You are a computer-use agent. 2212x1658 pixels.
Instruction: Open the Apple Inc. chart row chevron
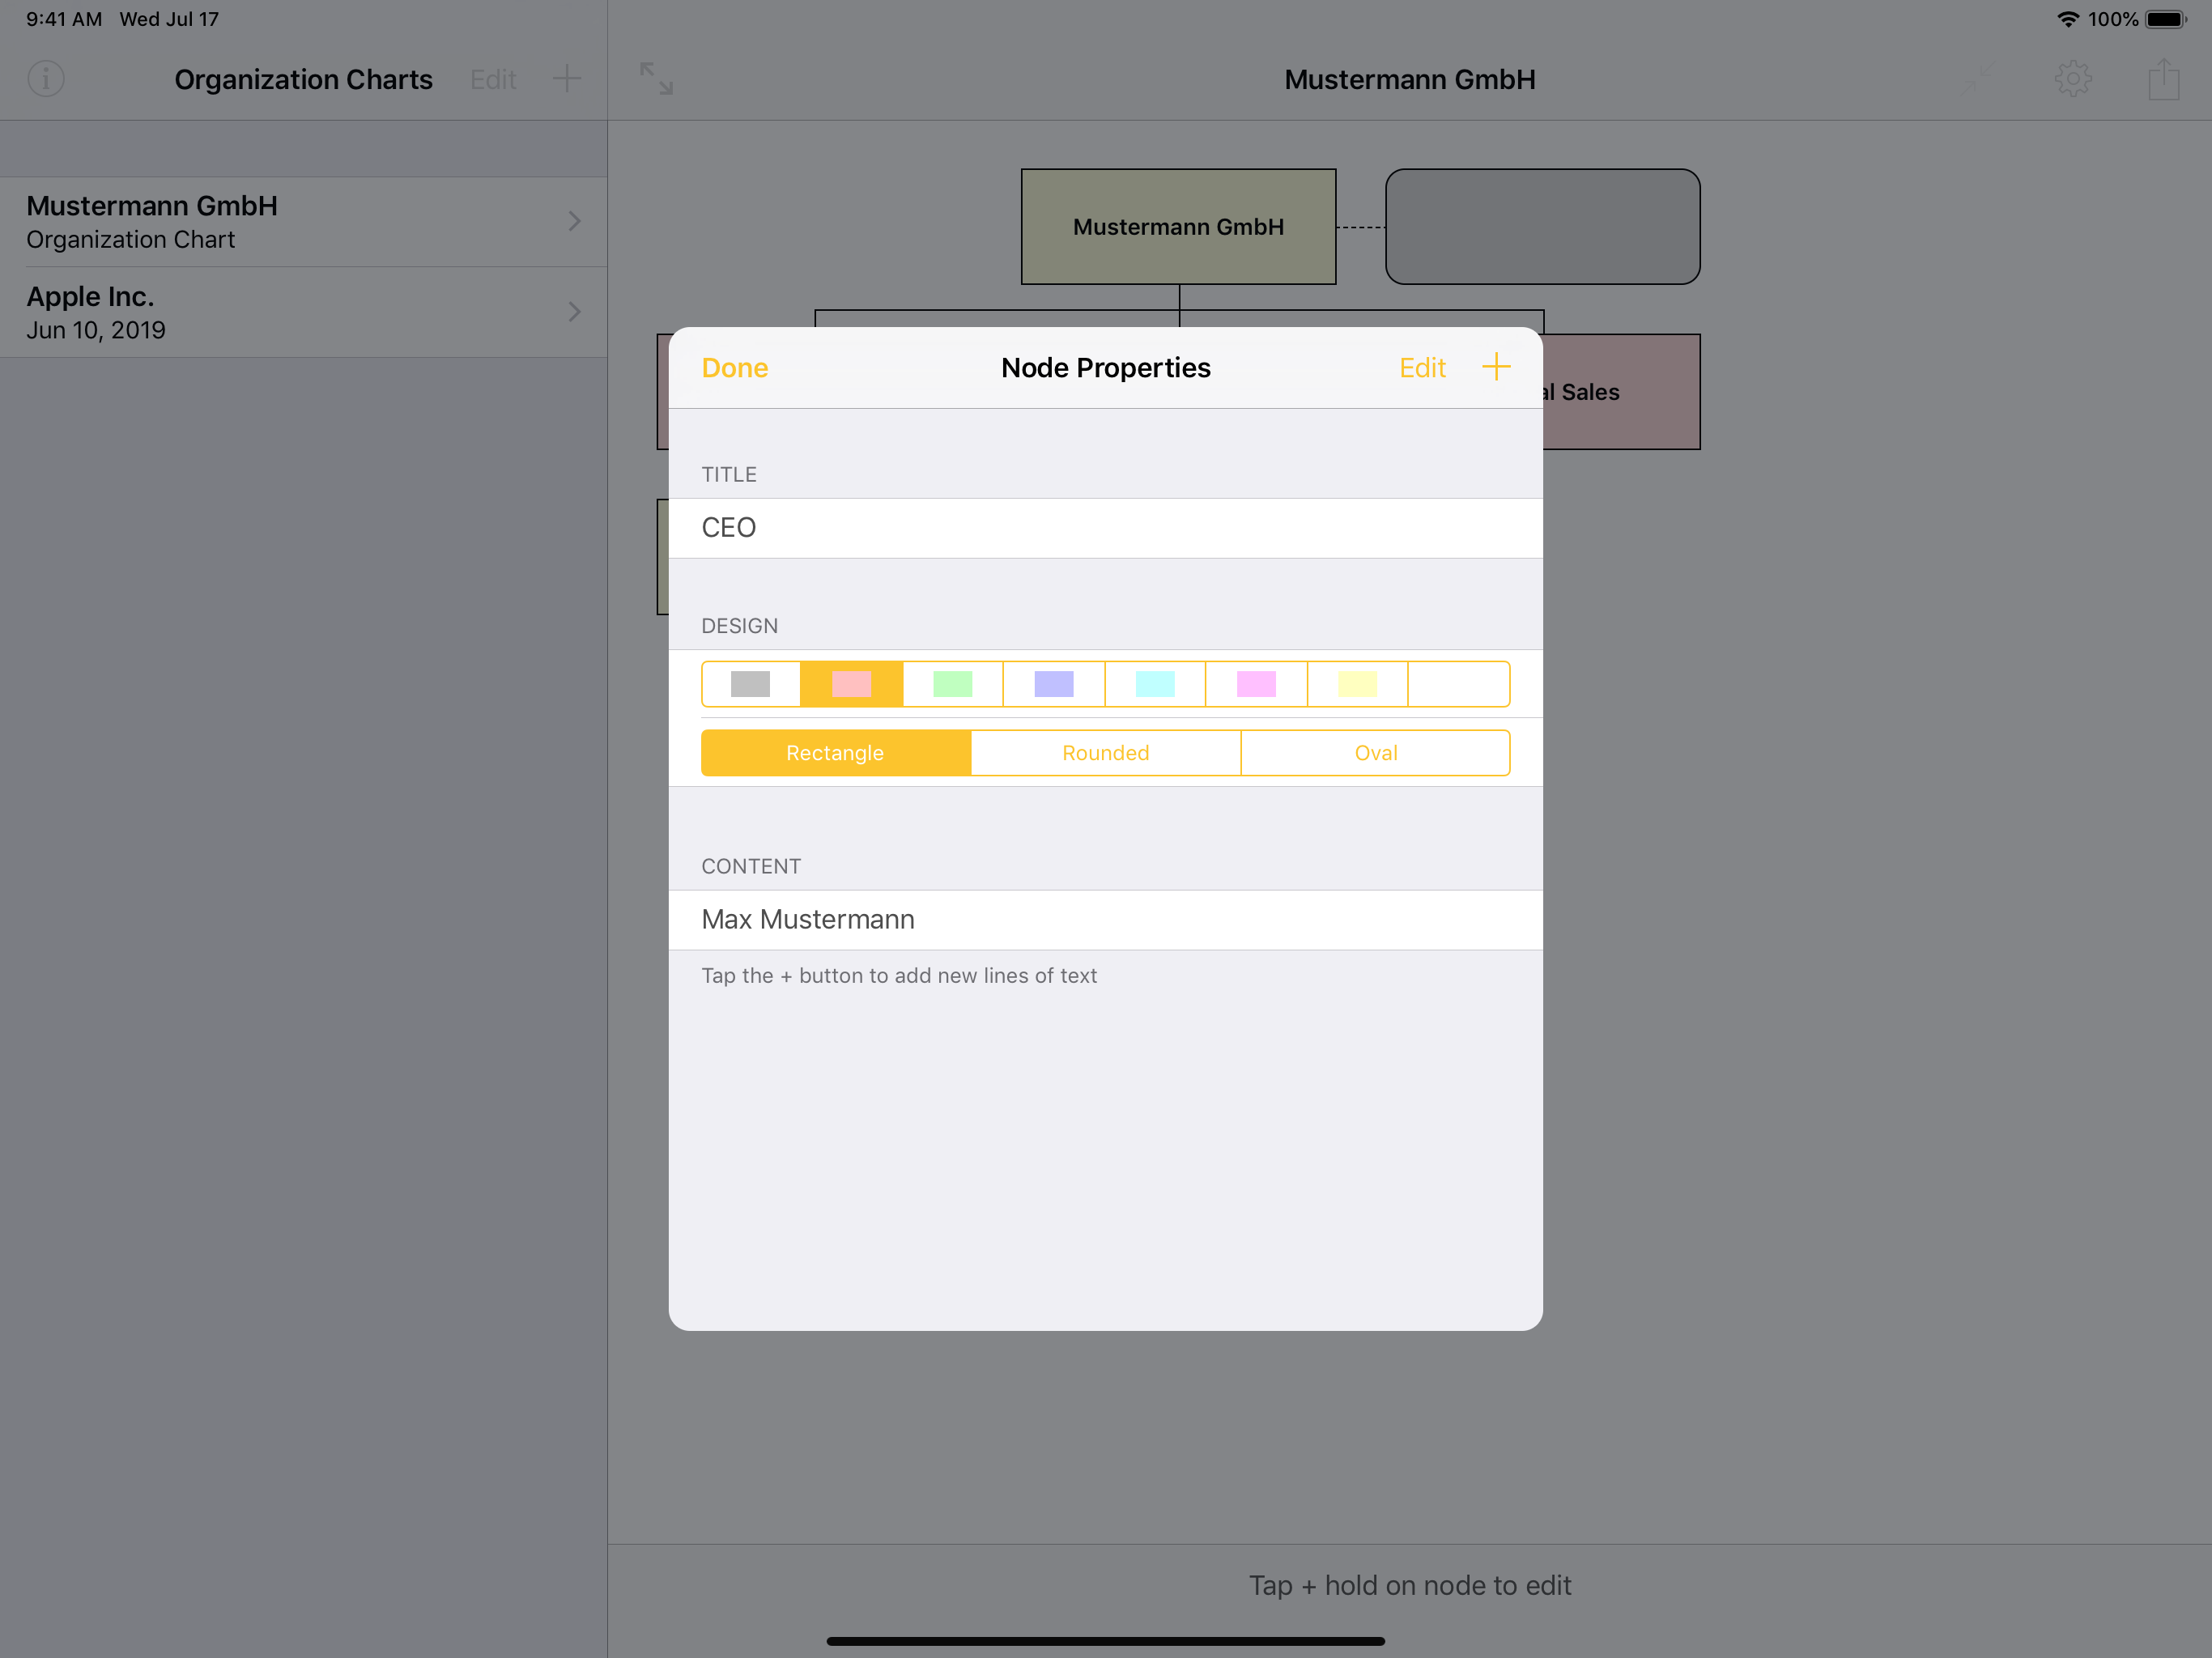pos(575,312)
